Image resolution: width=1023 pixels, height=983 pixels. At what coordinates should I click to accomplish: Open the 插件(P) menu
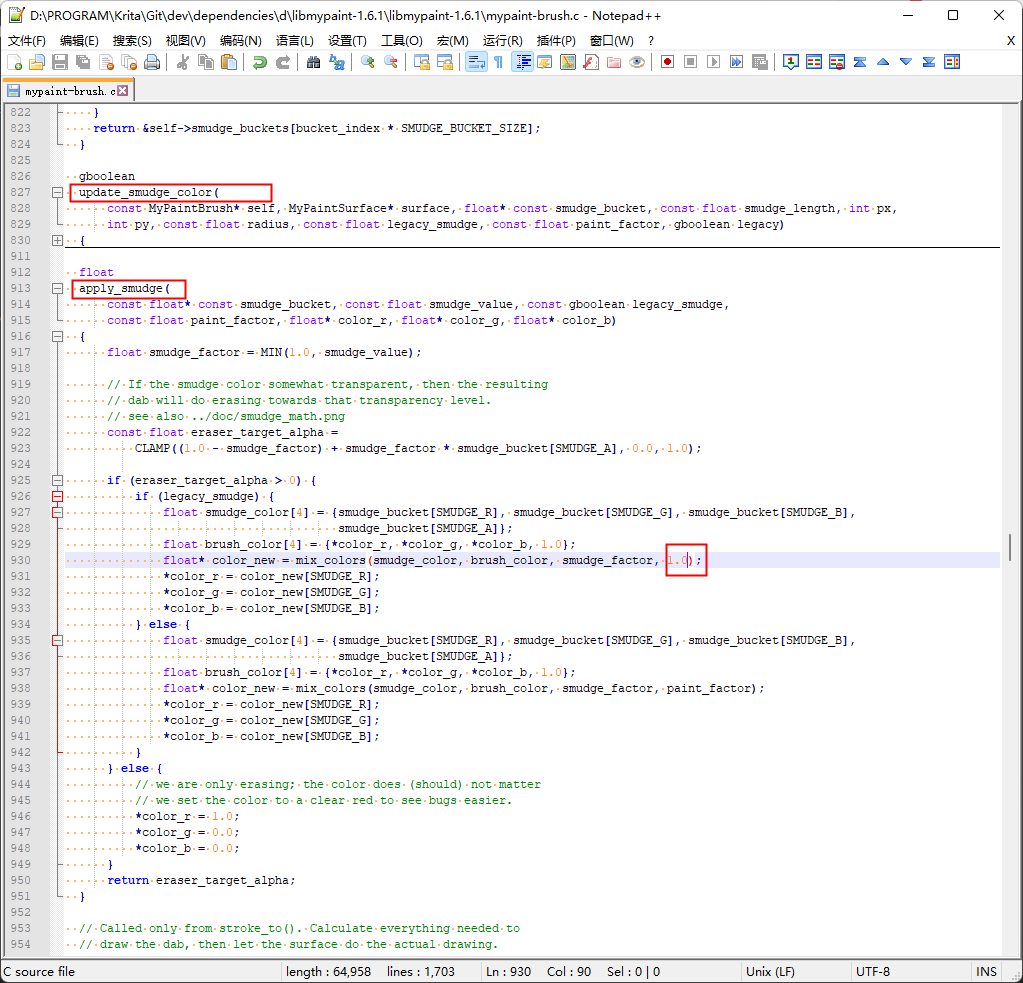(x=556, y=40)
